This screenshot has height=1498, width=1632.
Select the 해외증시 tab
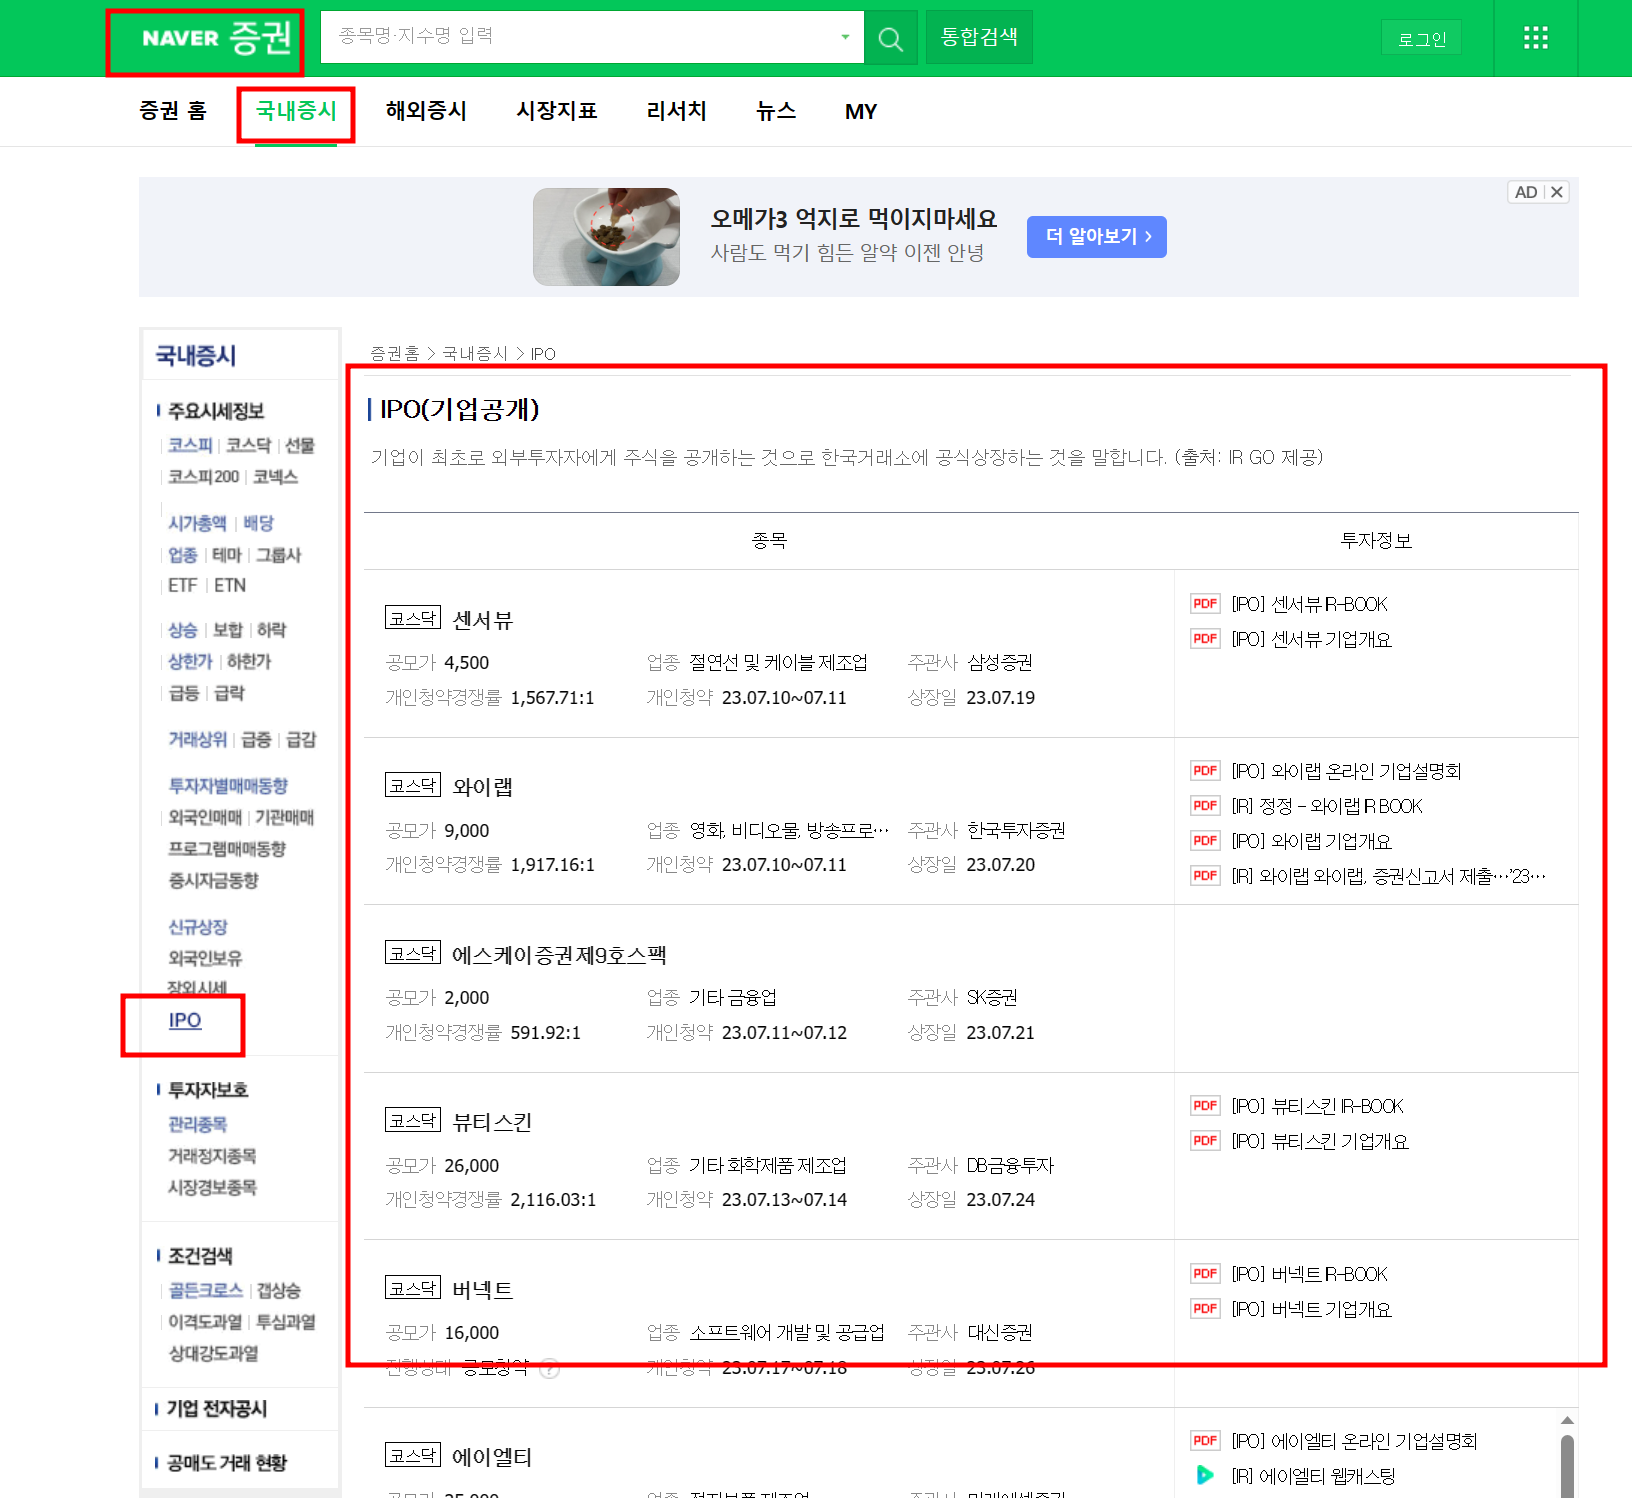point(426,111)
